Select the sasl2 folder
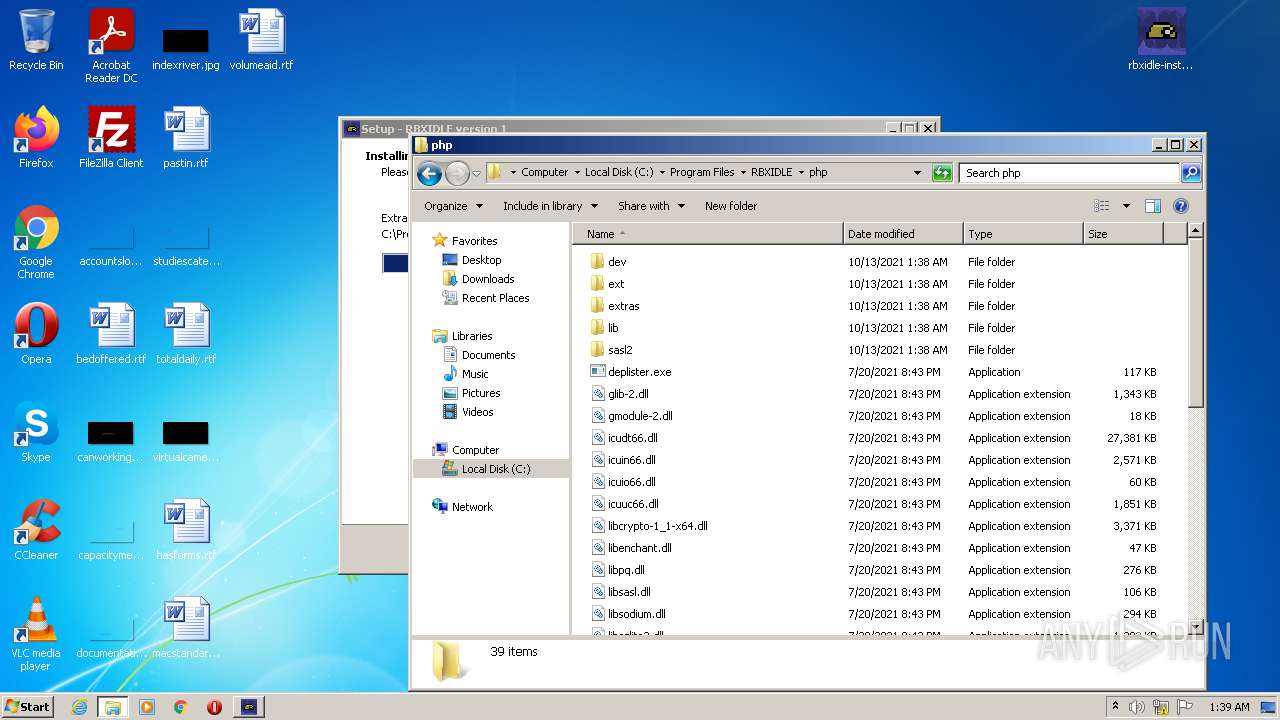Image resolution: width=1280 pixels, height=720 pixels. 611,350
